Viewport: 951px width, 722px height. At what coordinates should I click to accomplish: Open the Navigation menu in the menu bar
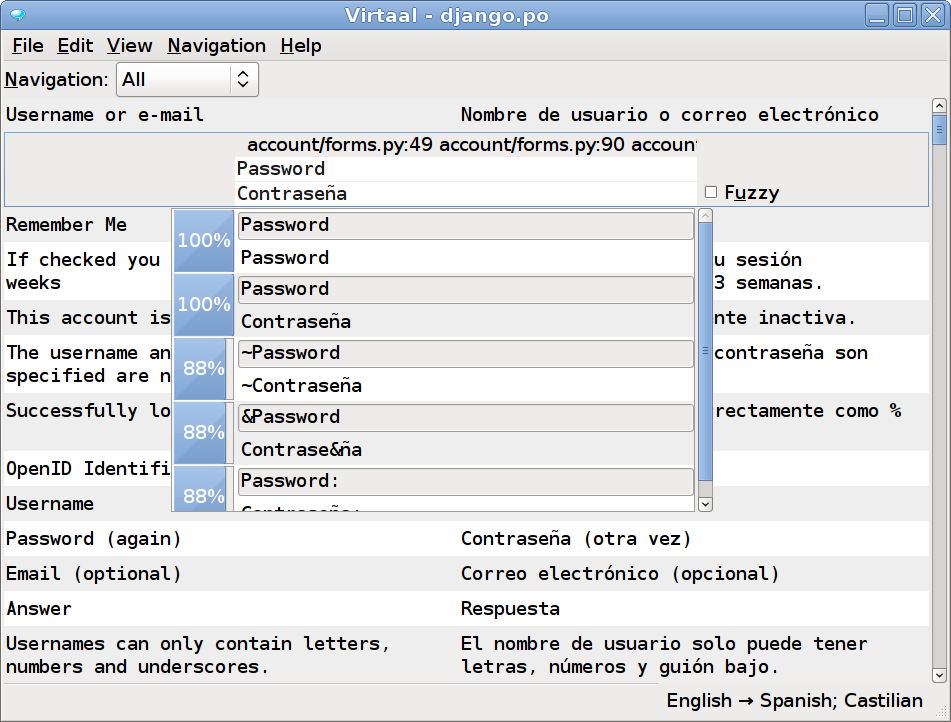point(216,46)
